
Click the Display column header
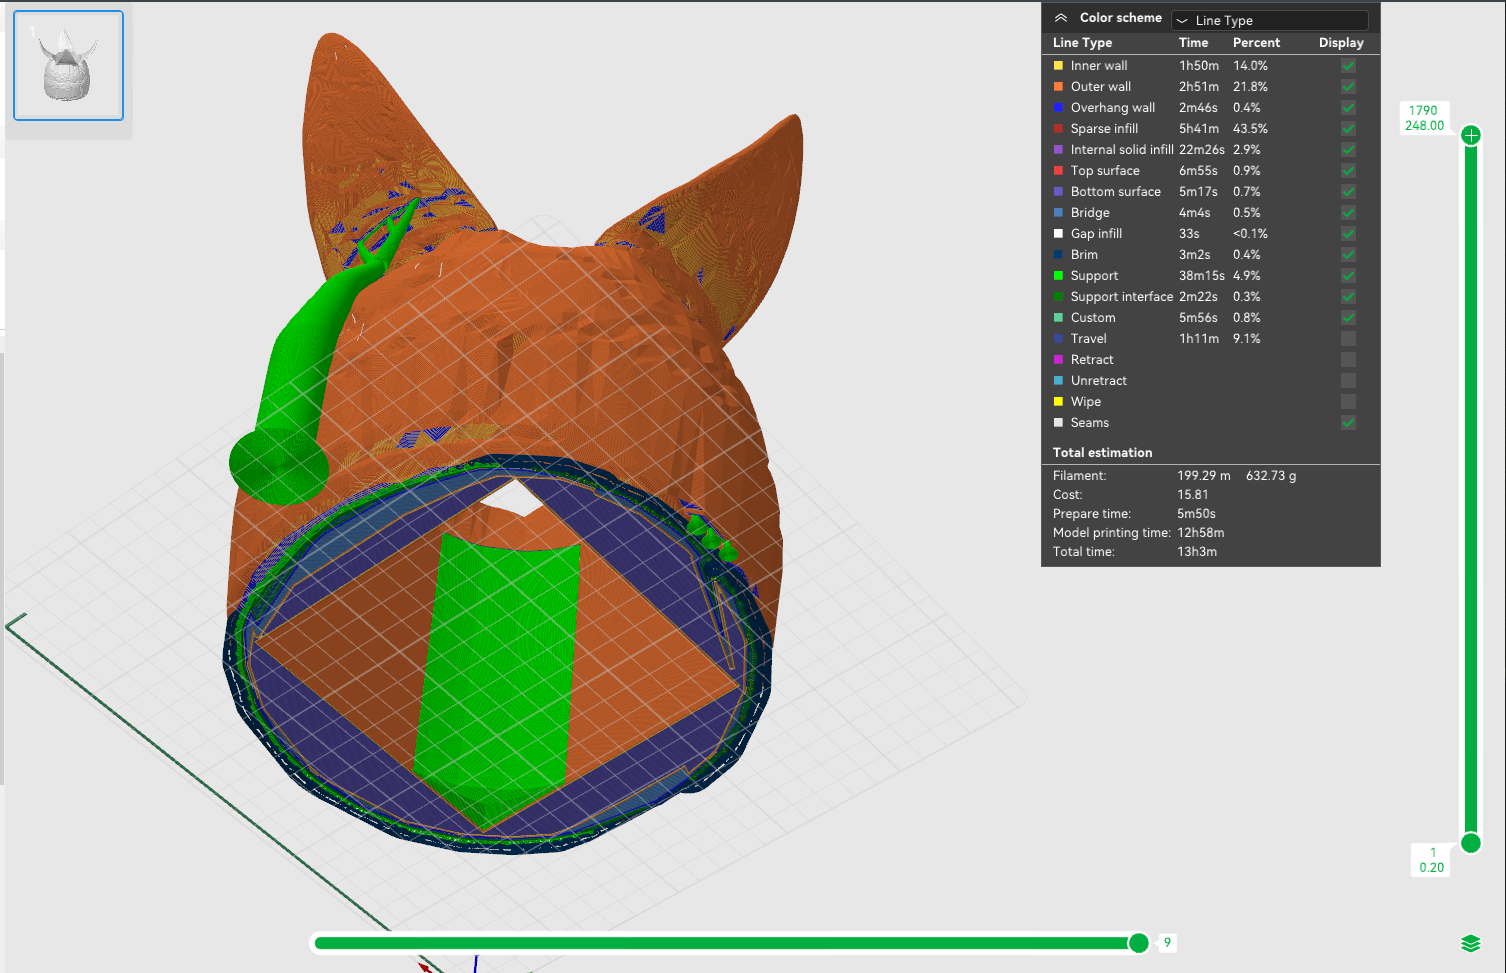(x=1341, y=43)
